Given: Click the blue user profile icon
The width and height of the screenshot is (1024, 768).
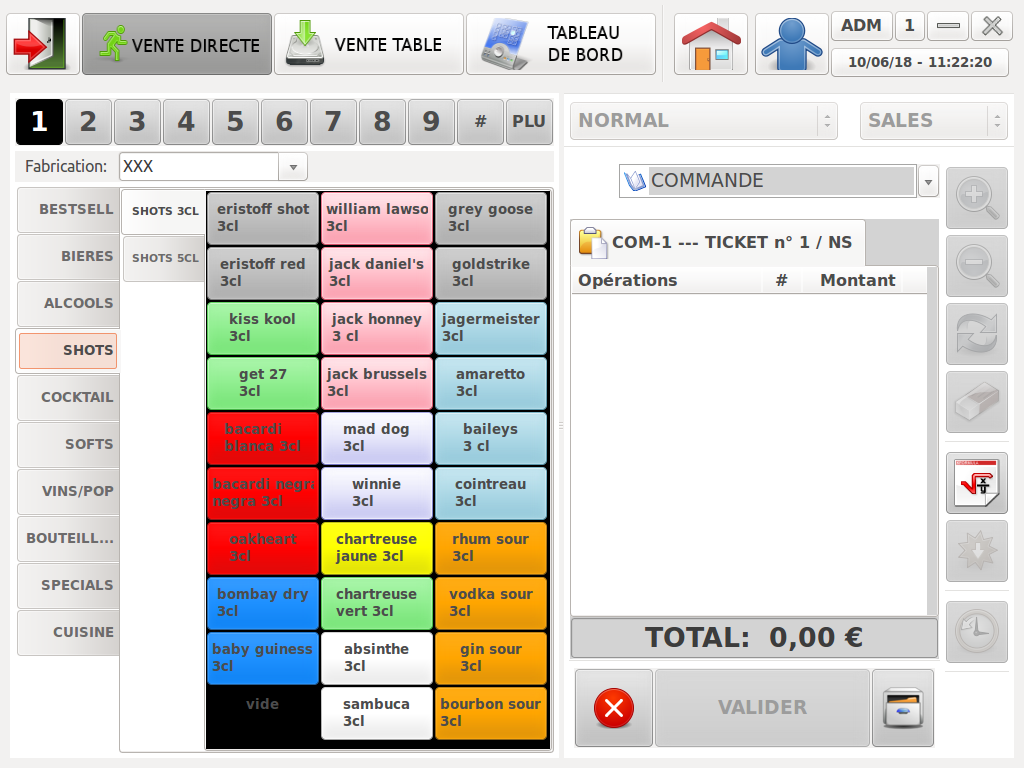Looking at the screenshot, I should (792, 44).
